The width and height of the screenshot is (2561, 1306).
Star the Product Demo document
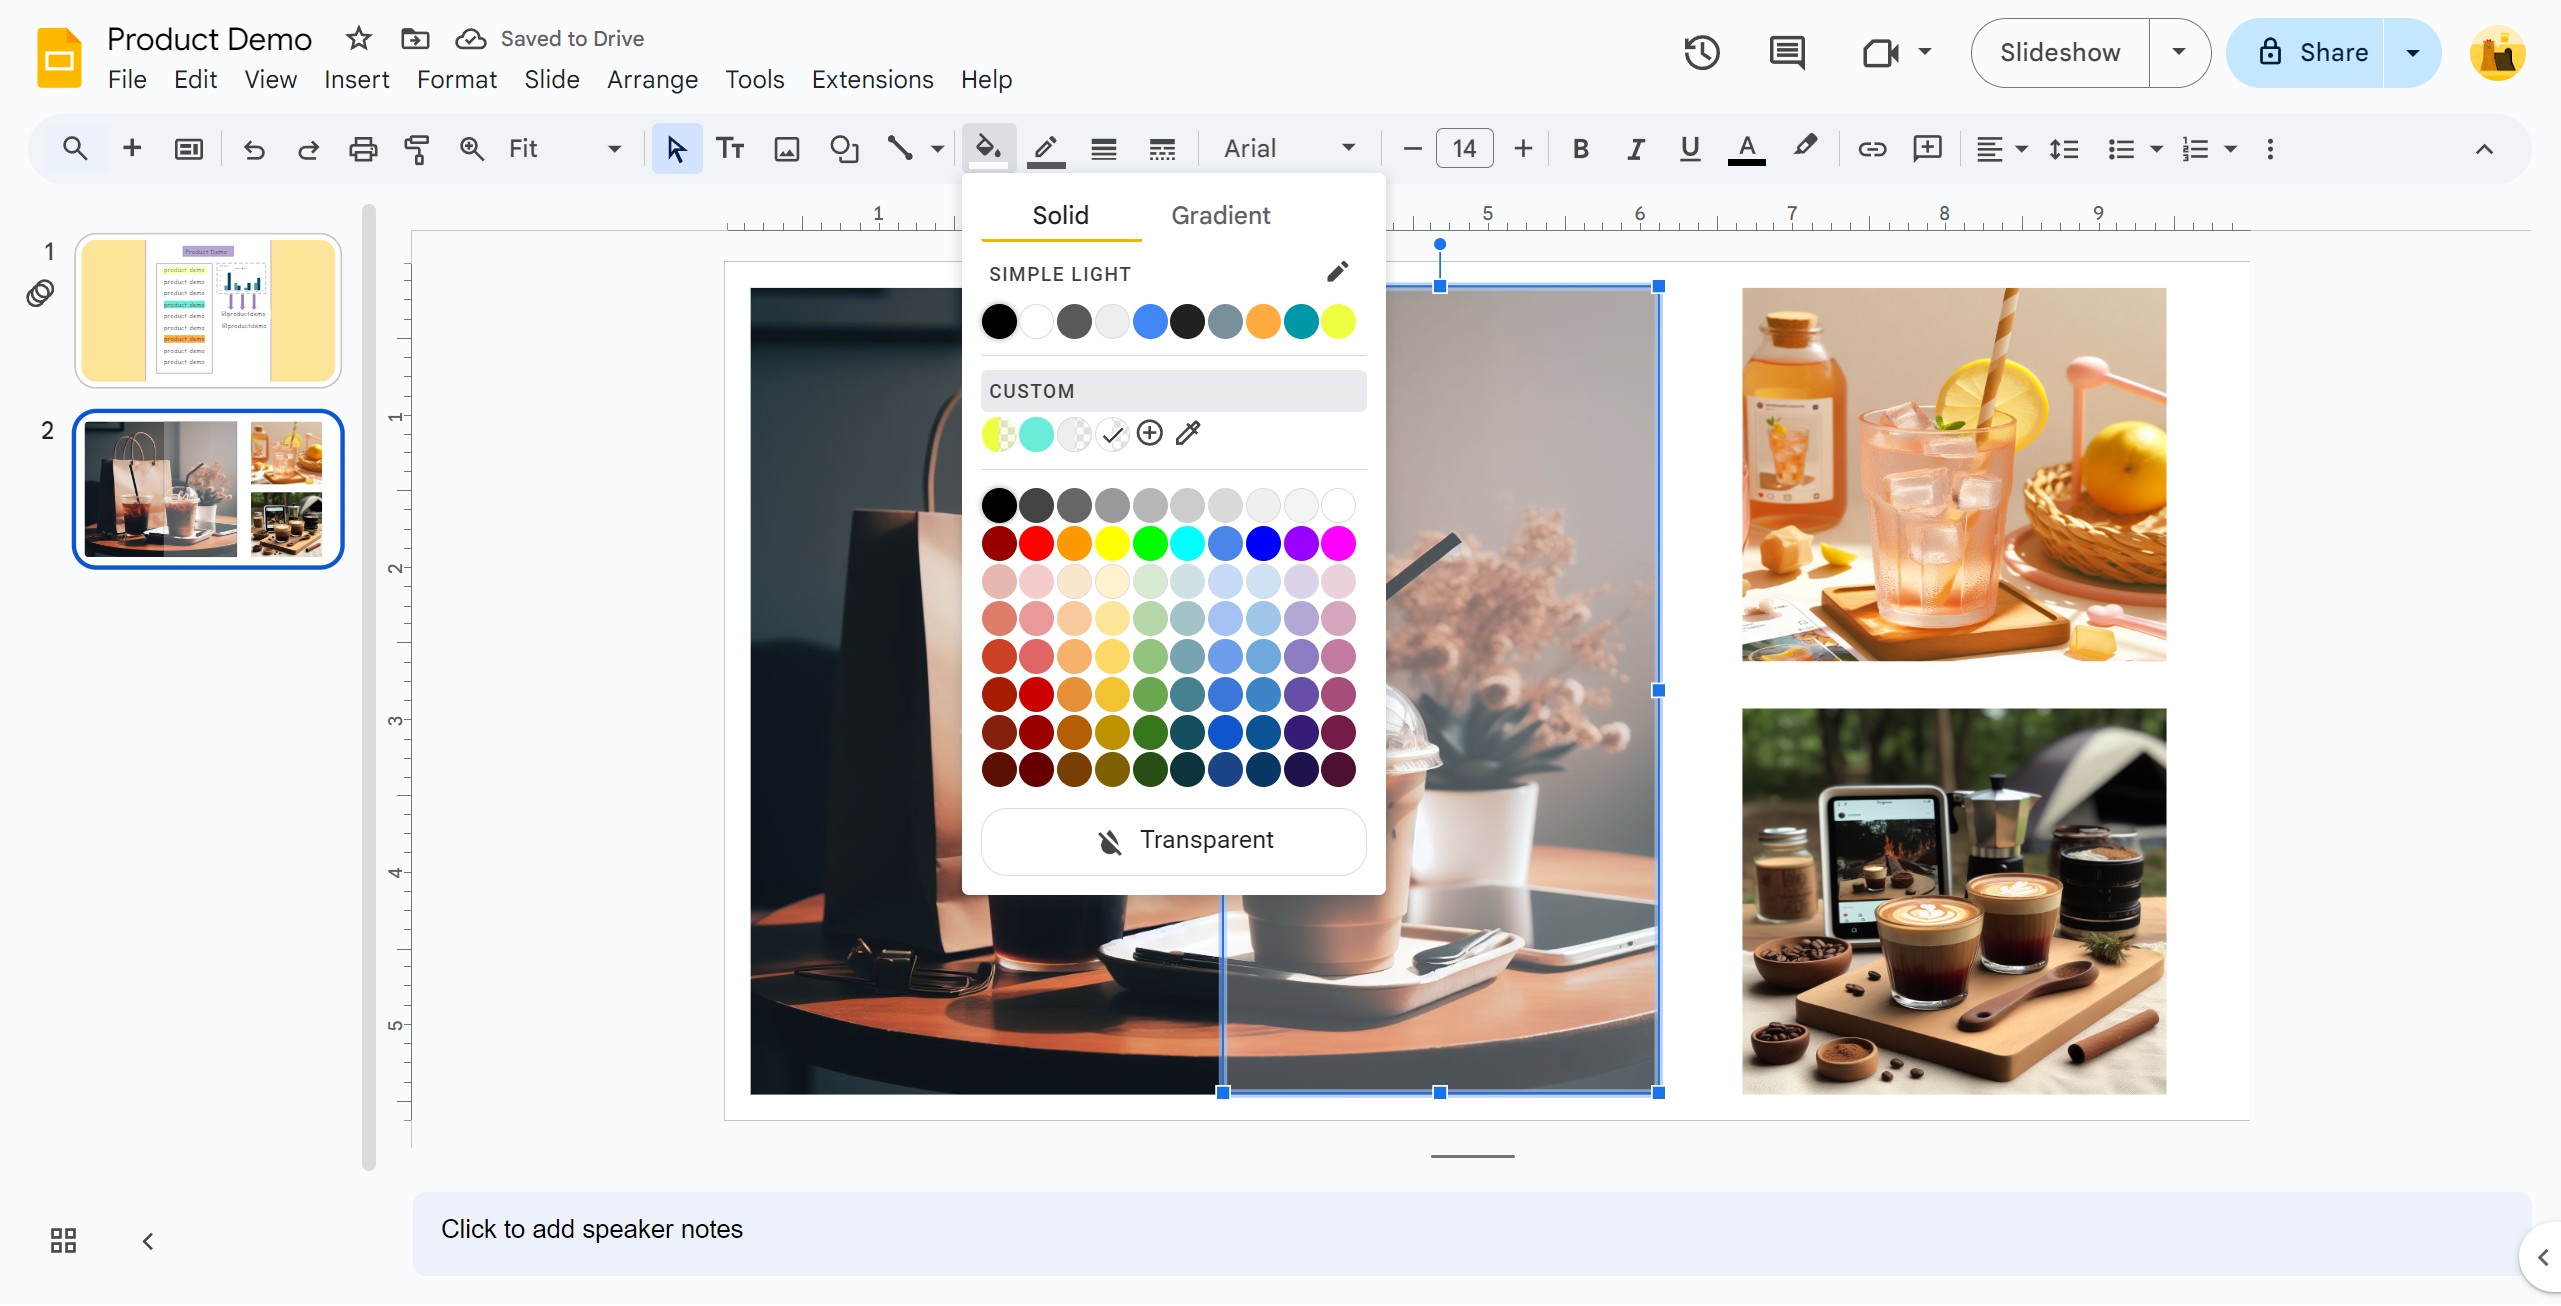tap(358, 38)
